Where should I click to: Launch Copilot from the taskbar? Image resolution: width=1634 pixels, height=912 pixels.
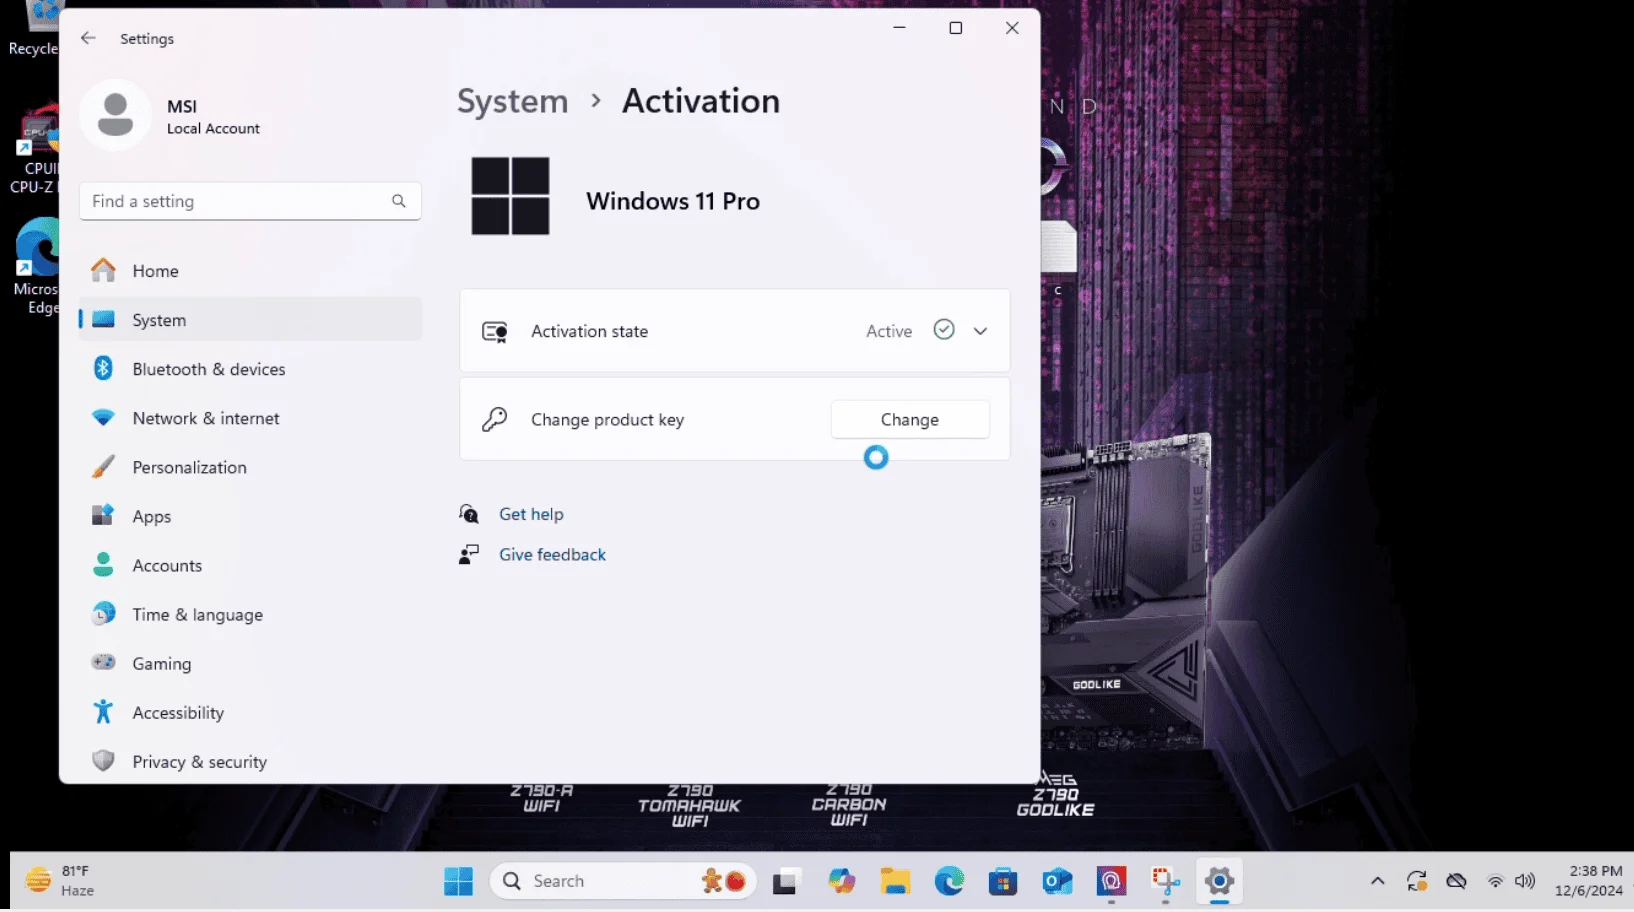841,881
